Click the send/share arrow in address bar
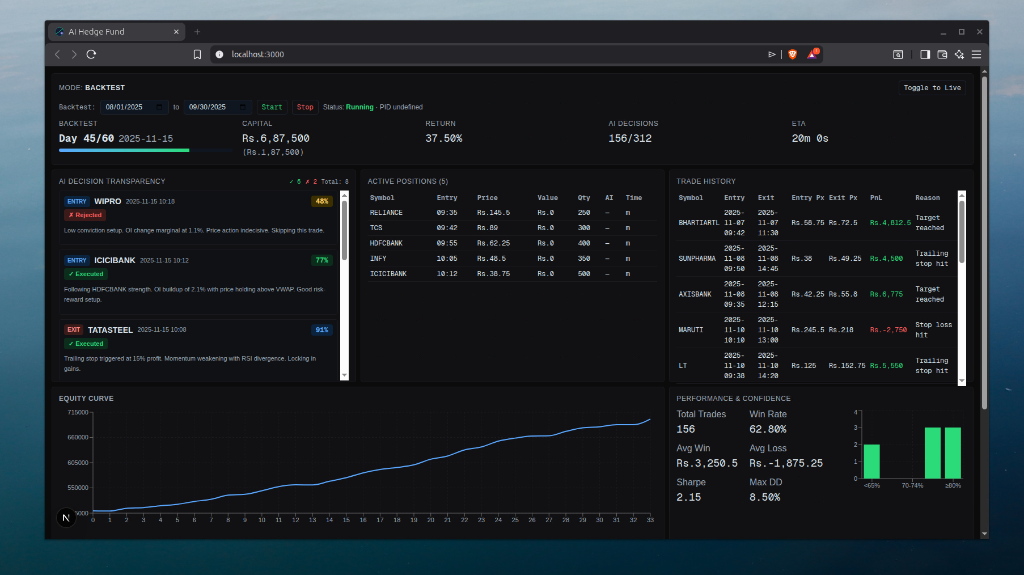This screenshot has height=575, width=1024. [771, 54]
